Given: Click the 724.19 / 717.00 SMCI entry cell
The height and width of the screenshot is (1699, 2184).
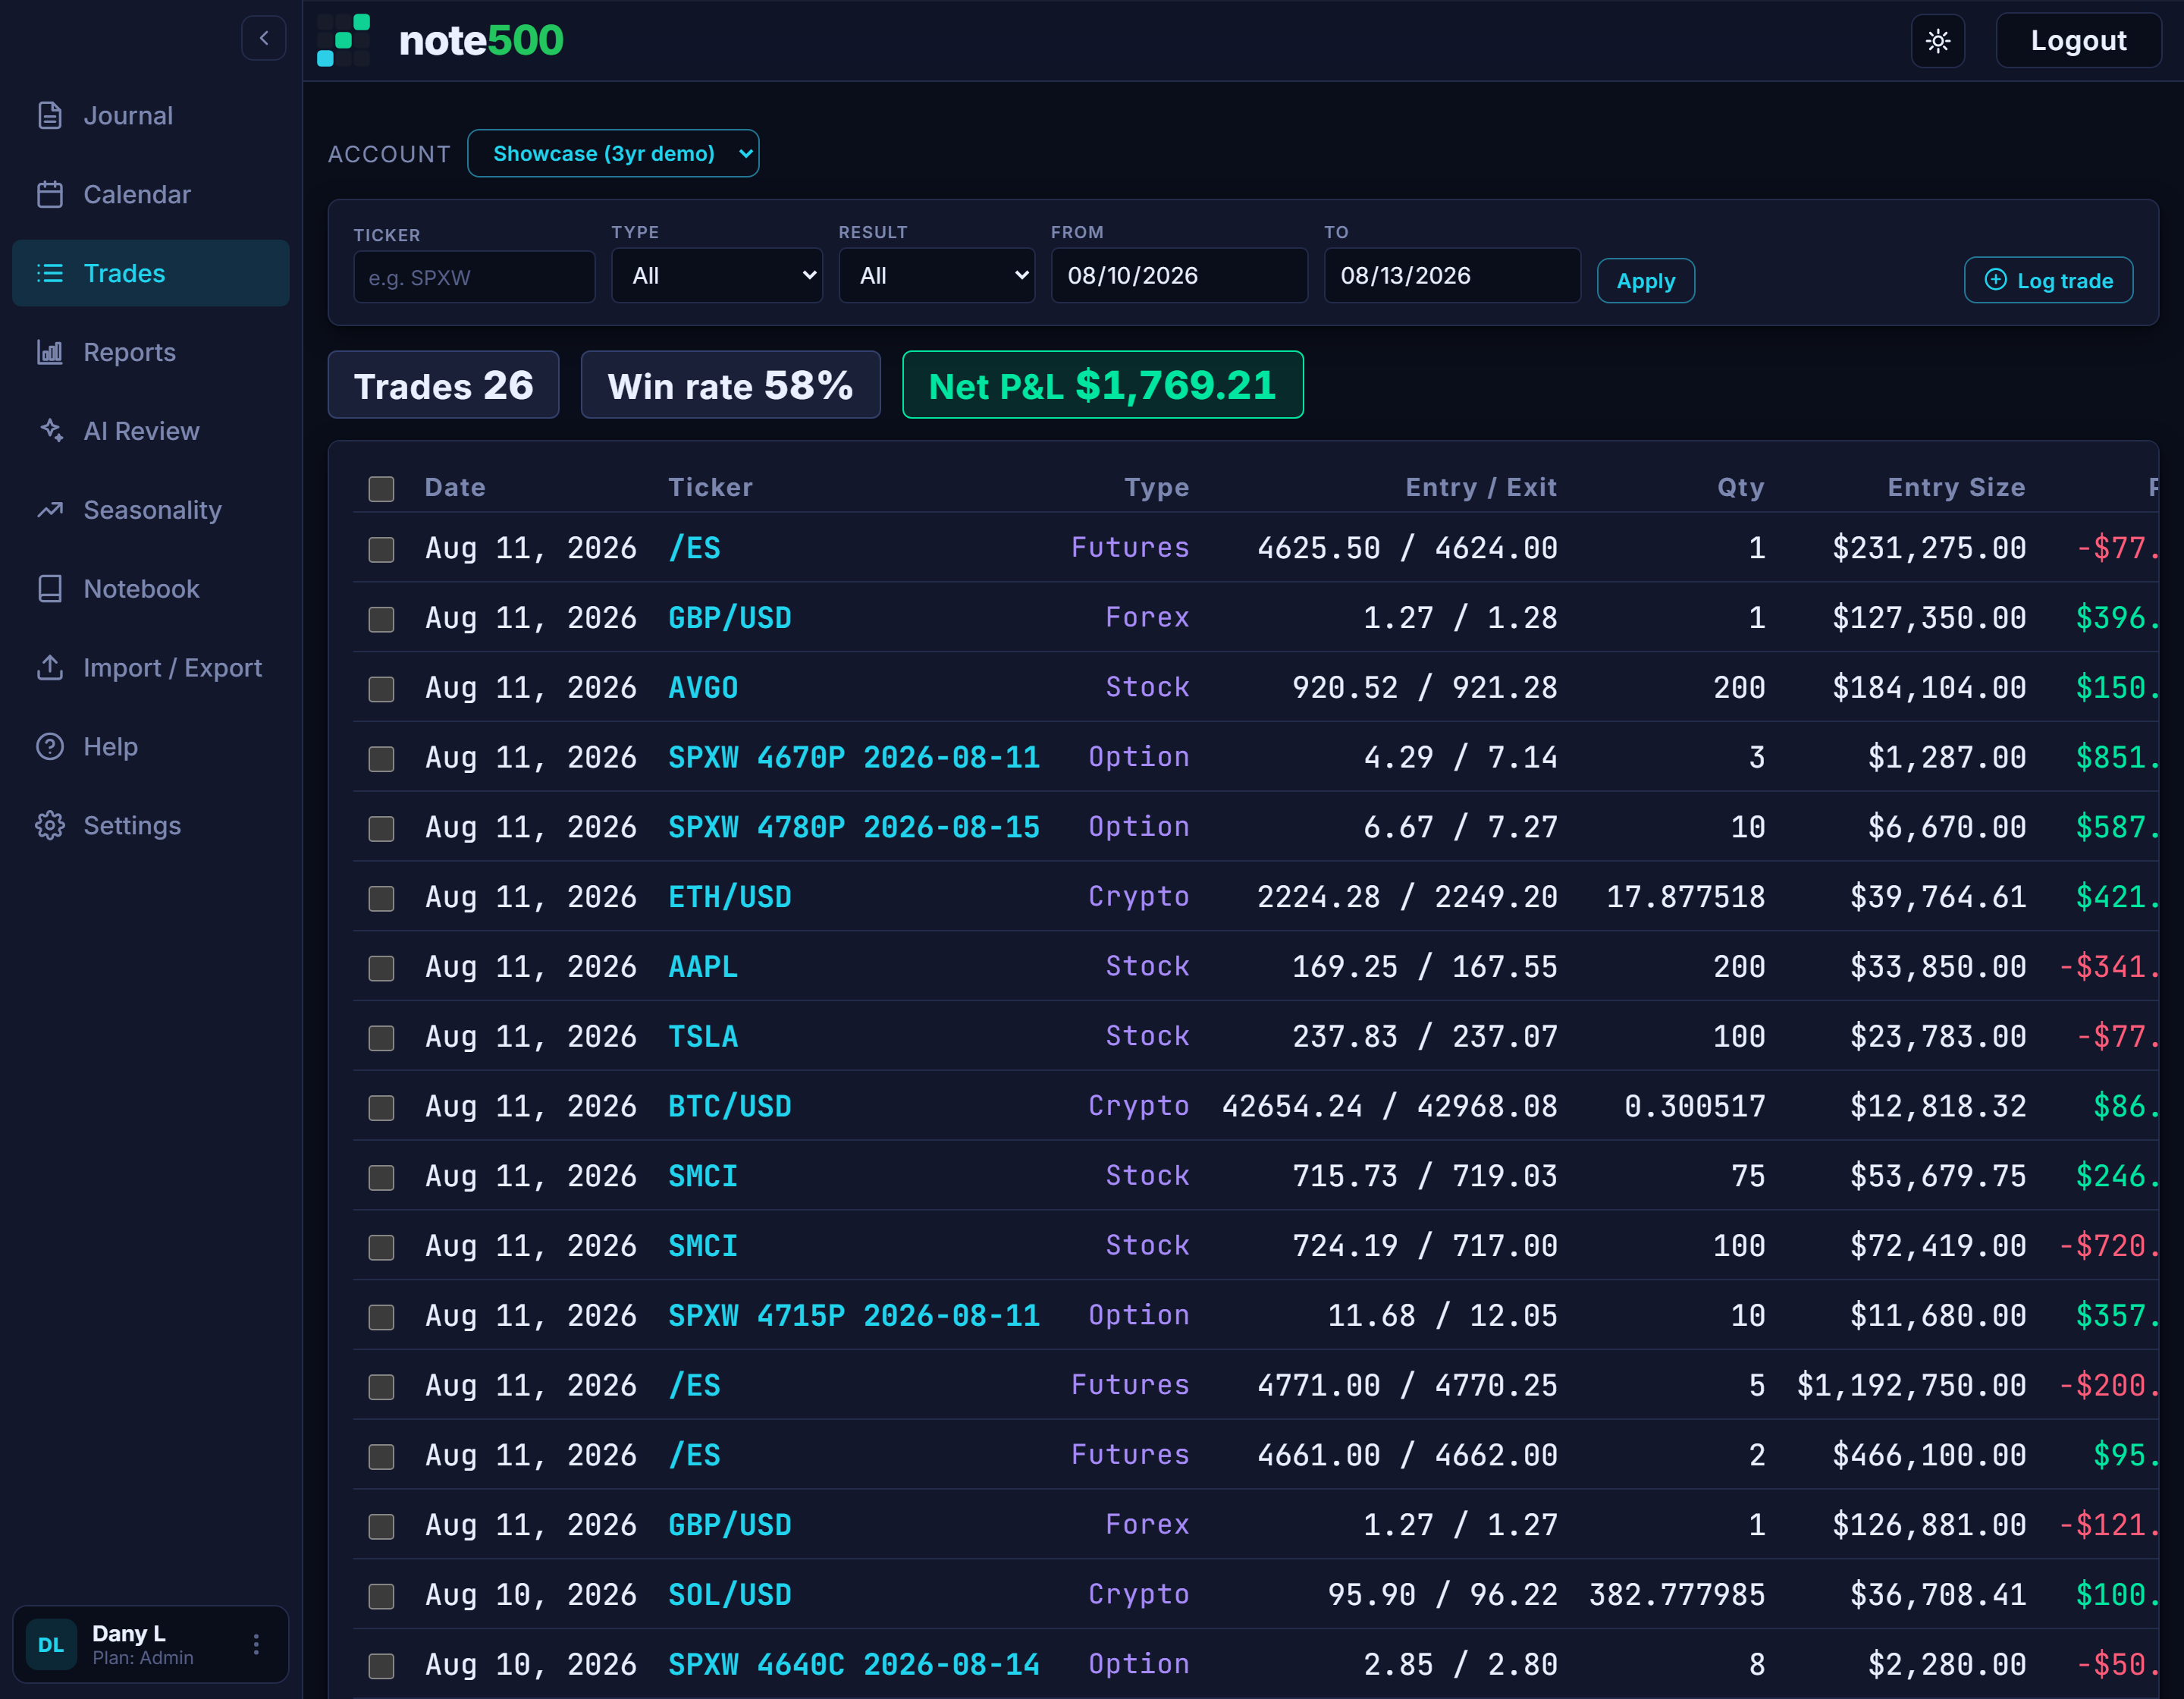Looking at the screenshot, I should (x=1425, y=1245).
